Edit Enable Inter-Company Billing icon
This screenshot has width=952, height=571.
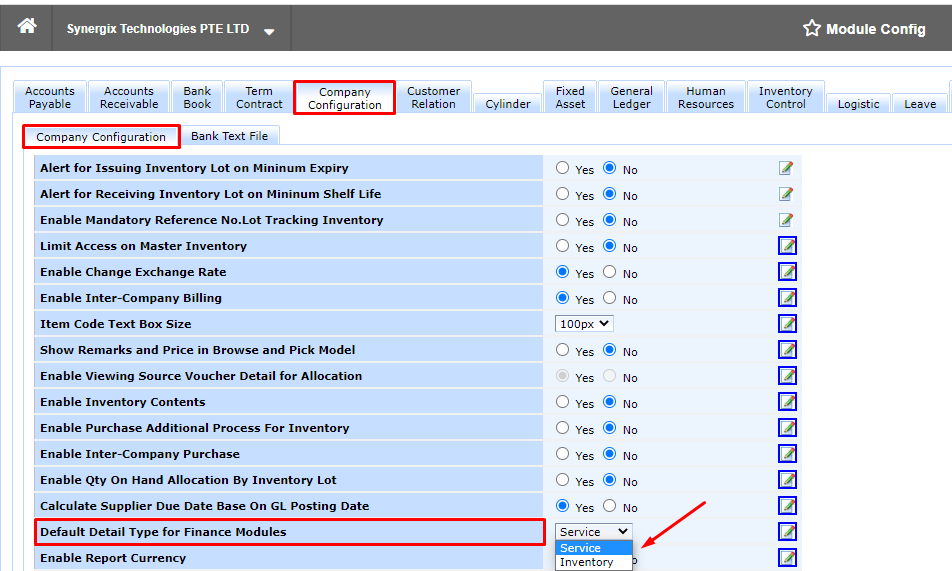787,298
